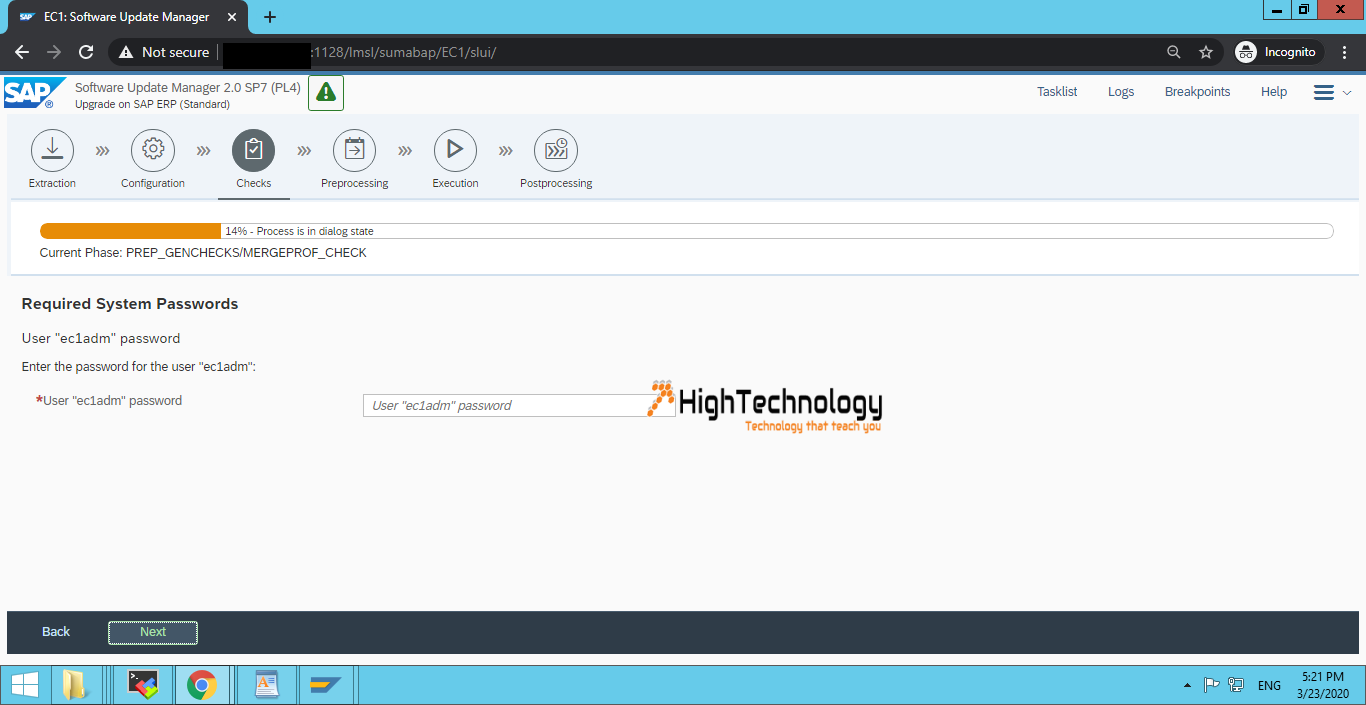Go back in Chrome browser

(22, 52)
